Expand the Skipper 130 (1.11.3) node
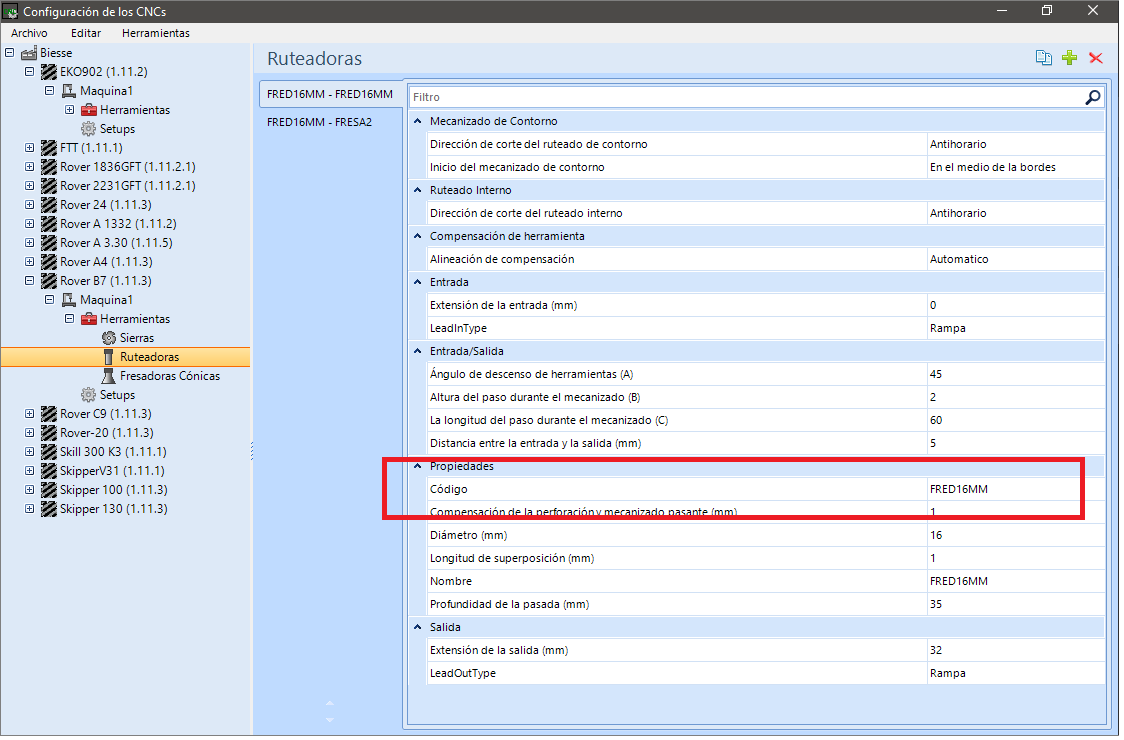 29,509
